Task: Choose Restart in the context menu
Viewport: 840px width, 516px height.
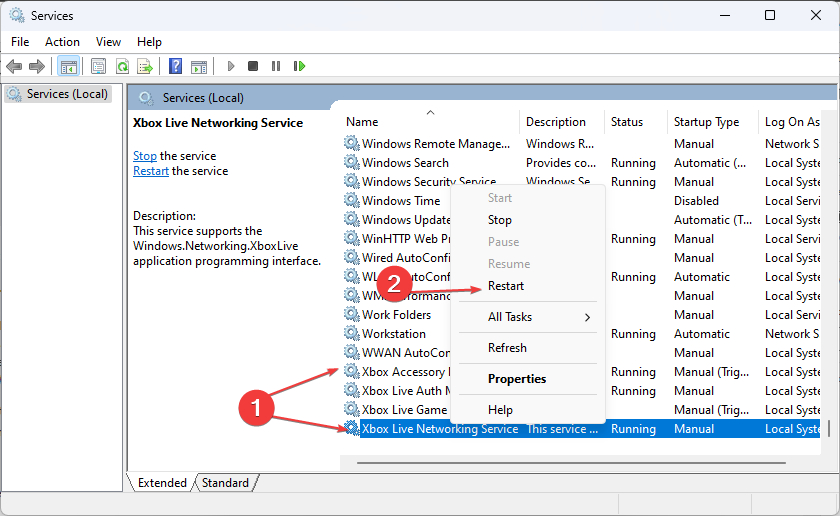Action: (506, 286)
